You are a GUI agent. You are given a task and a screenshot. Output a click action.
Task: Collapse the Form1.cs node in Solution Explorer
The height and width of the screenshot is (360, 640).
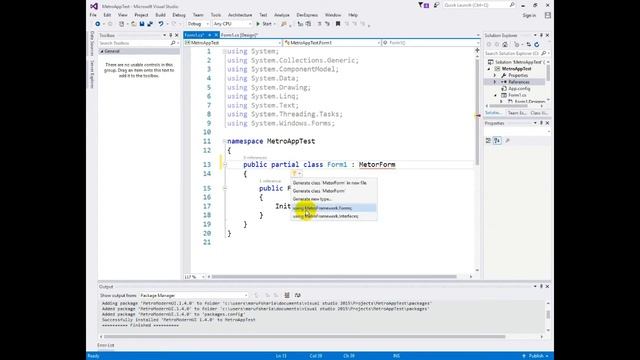pyautogui.click(x=496, y=95)
